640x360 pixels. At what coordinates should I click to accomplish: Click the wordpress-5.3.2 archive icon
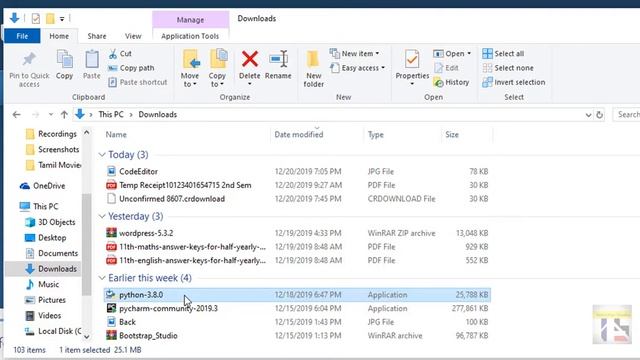111,233
